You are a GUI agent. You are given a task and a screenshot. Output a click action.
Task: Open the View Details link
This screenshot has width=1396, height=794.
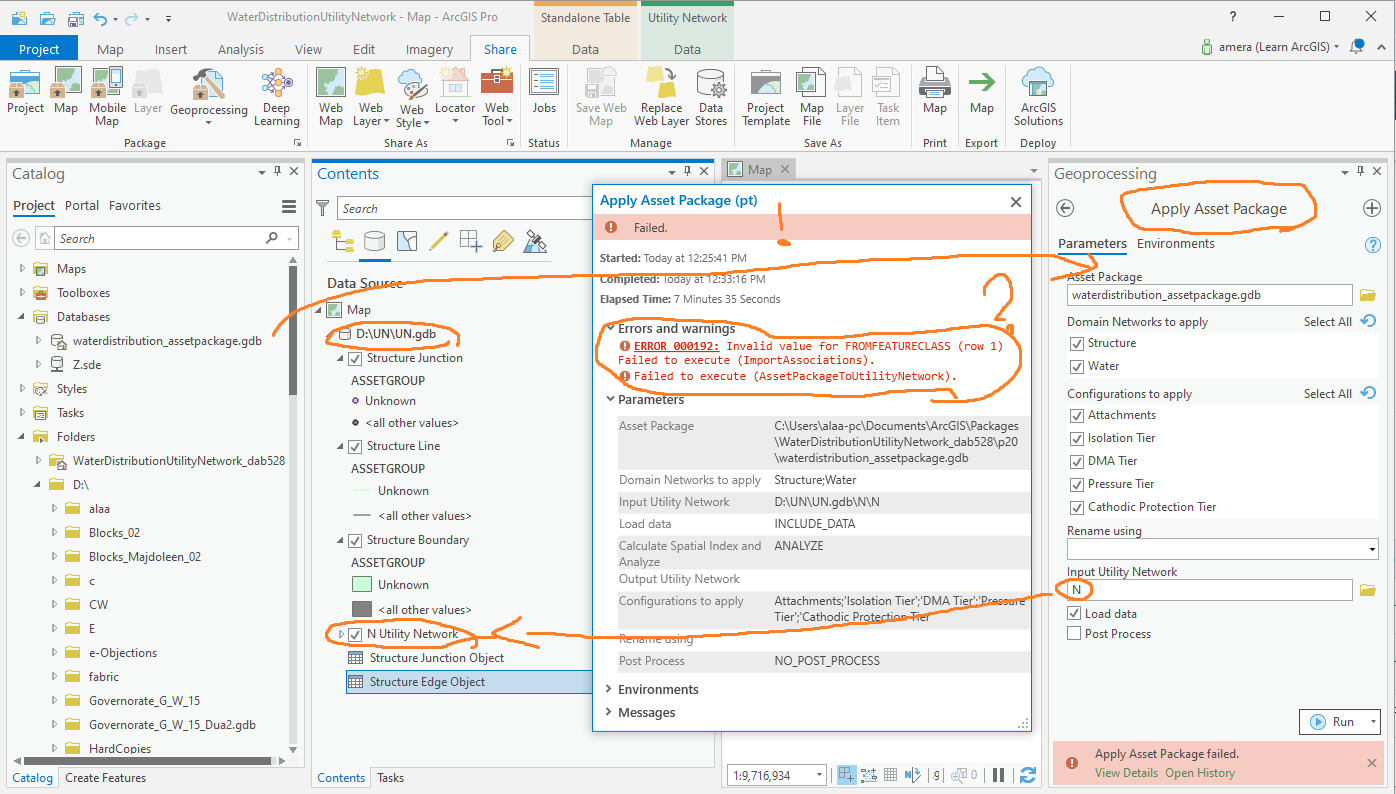coord(1126,773)
